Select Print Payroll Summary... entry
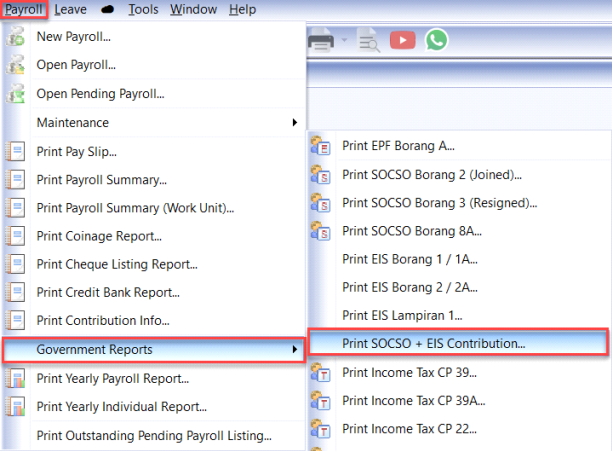 pos(102,179)
